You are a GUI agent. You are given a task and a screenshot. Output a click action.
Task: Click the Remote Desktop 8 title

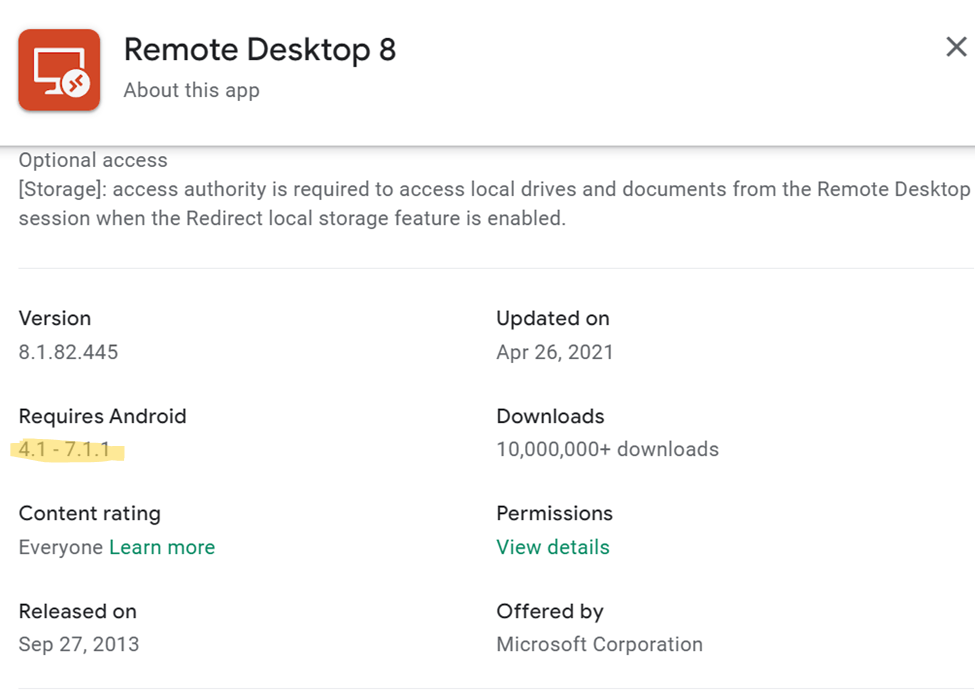point(260,49)
